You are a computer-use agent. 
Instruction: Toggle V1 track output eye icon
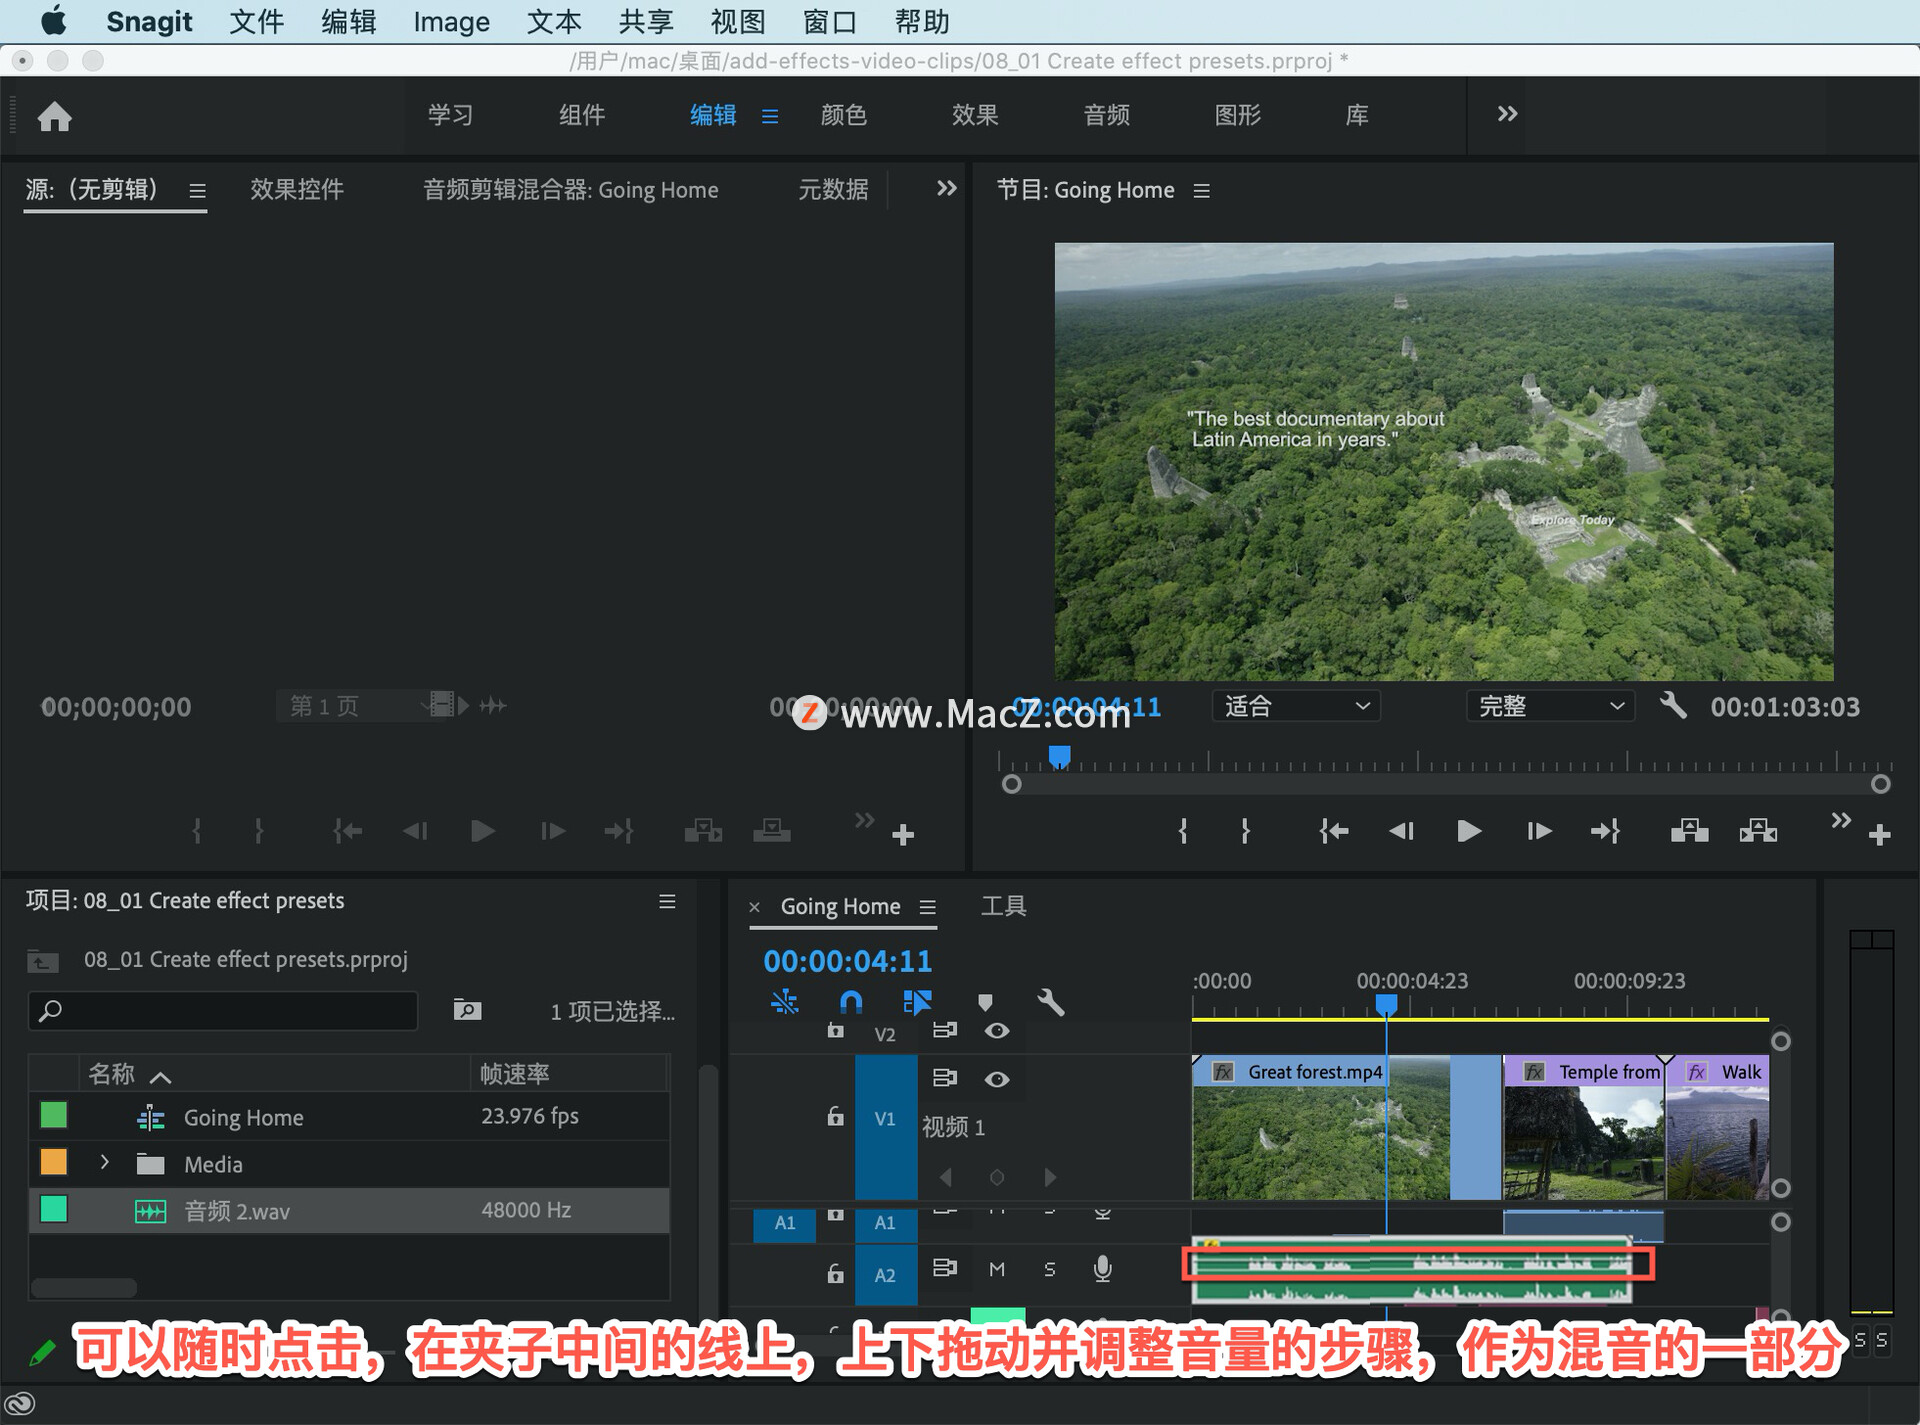pyautogui.click(x=997, y=1079)
